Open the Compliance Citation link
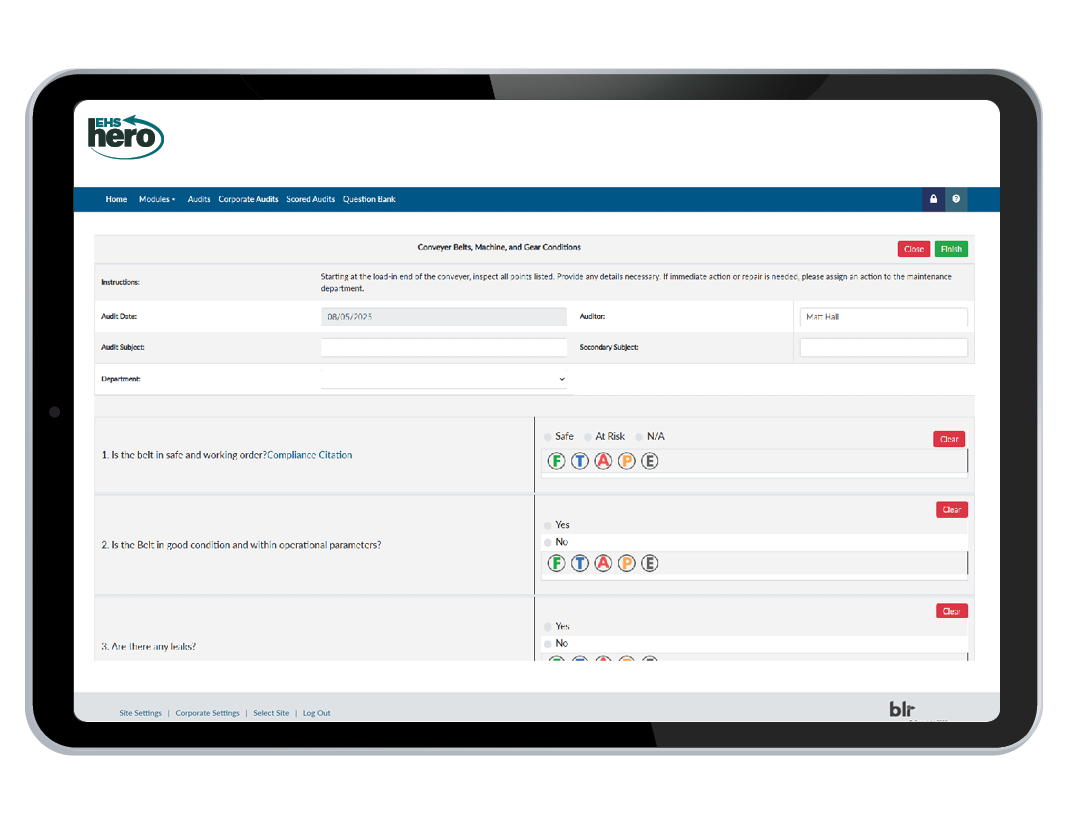The image size is (1068, 824). (309, 455)
